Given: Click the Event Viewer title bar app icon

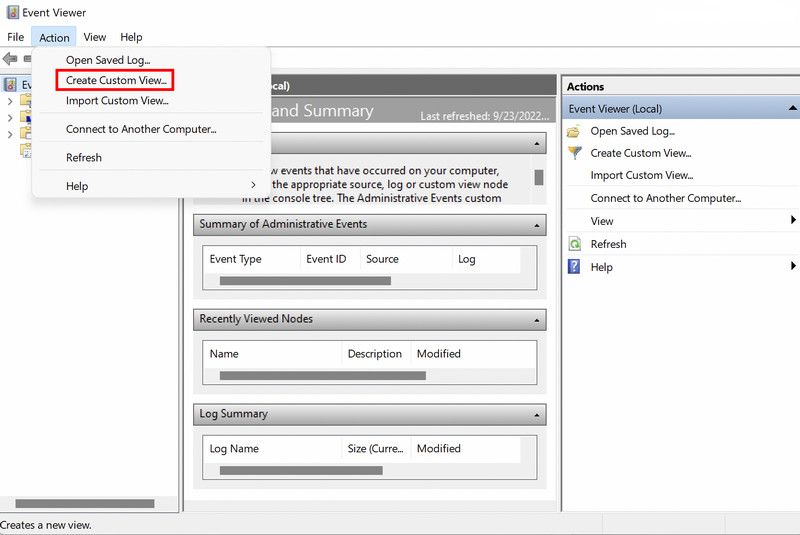Looking at the screenshot, I should [11, 13].
